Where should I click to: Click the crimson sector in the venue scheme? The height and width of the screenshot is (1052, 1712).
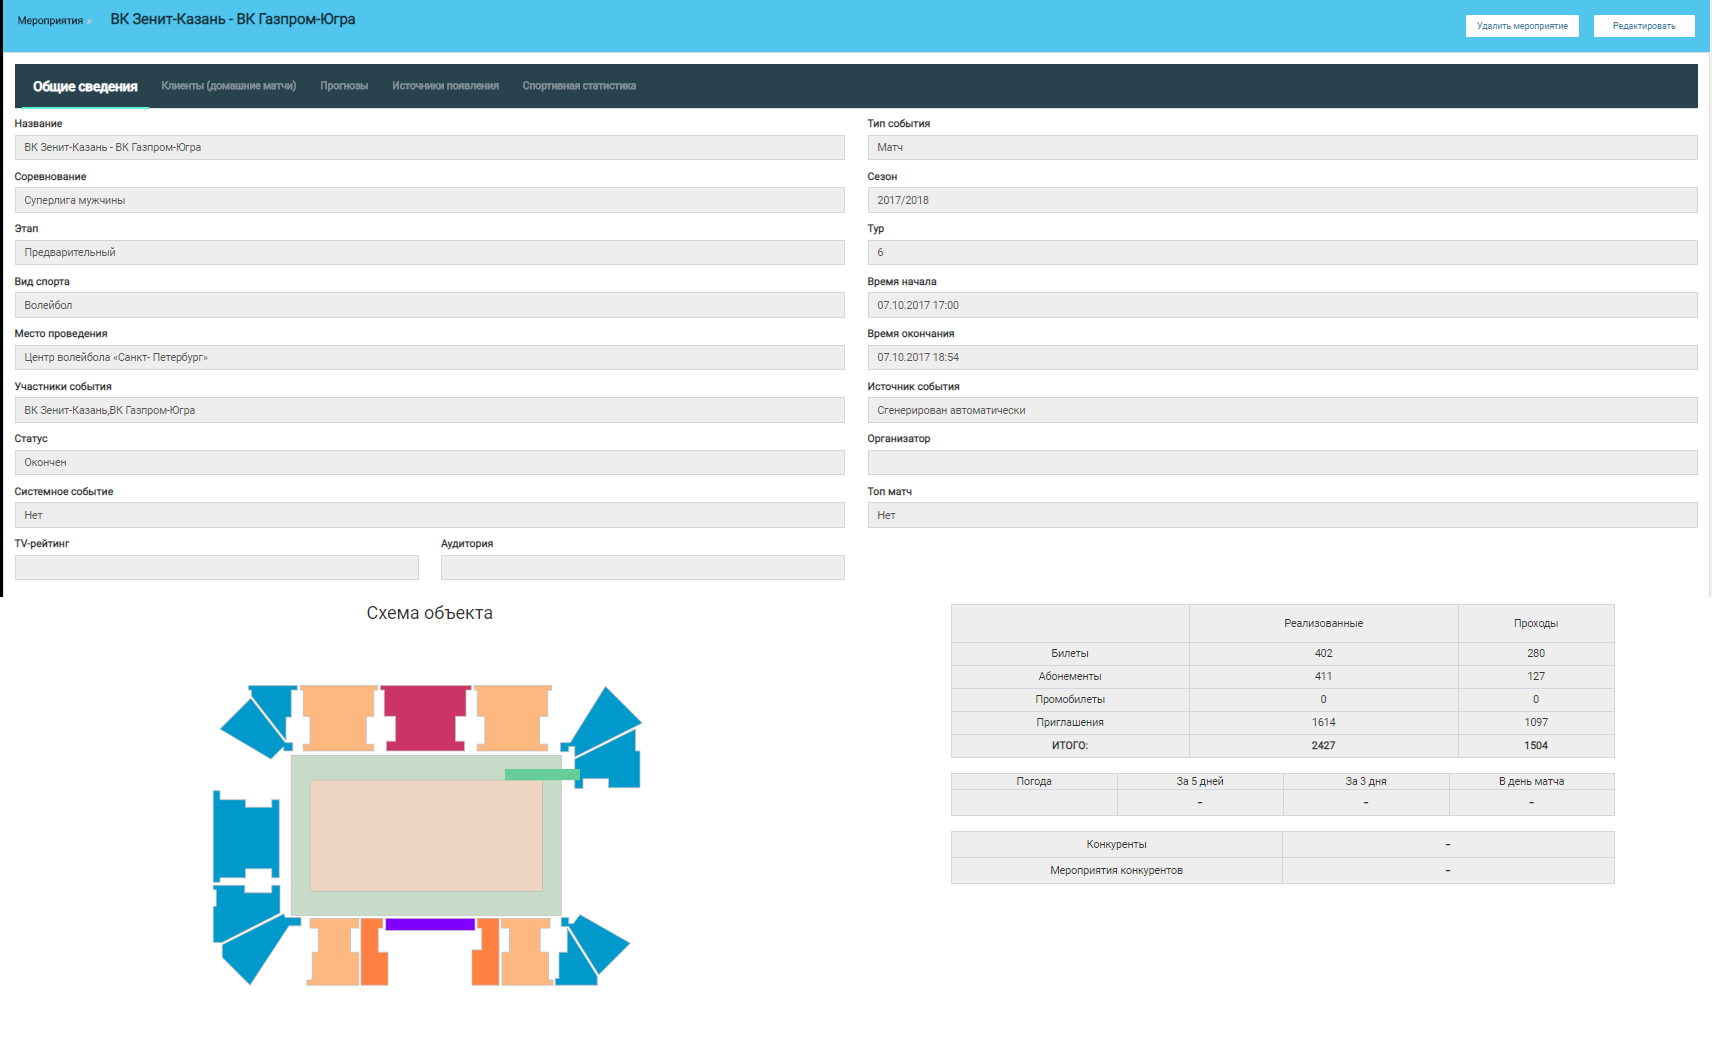click(x=426, y=715)
